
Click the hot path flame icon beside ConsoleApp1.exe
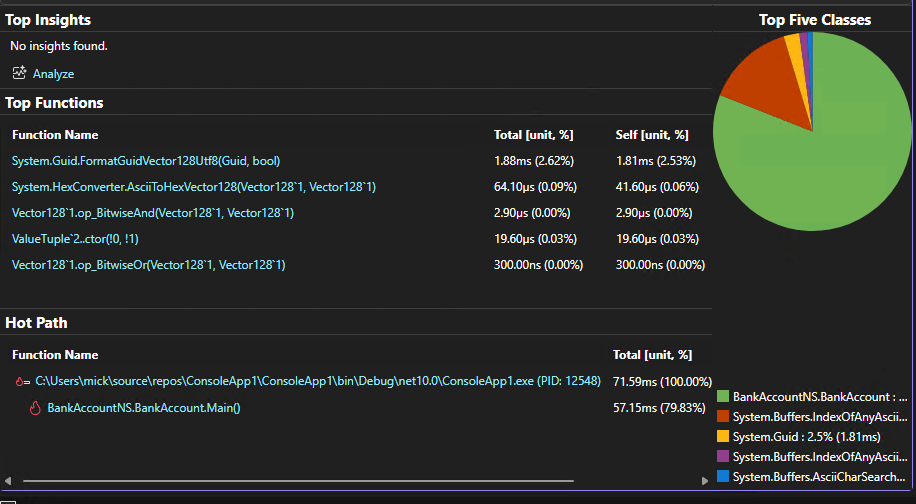(23, 381)
